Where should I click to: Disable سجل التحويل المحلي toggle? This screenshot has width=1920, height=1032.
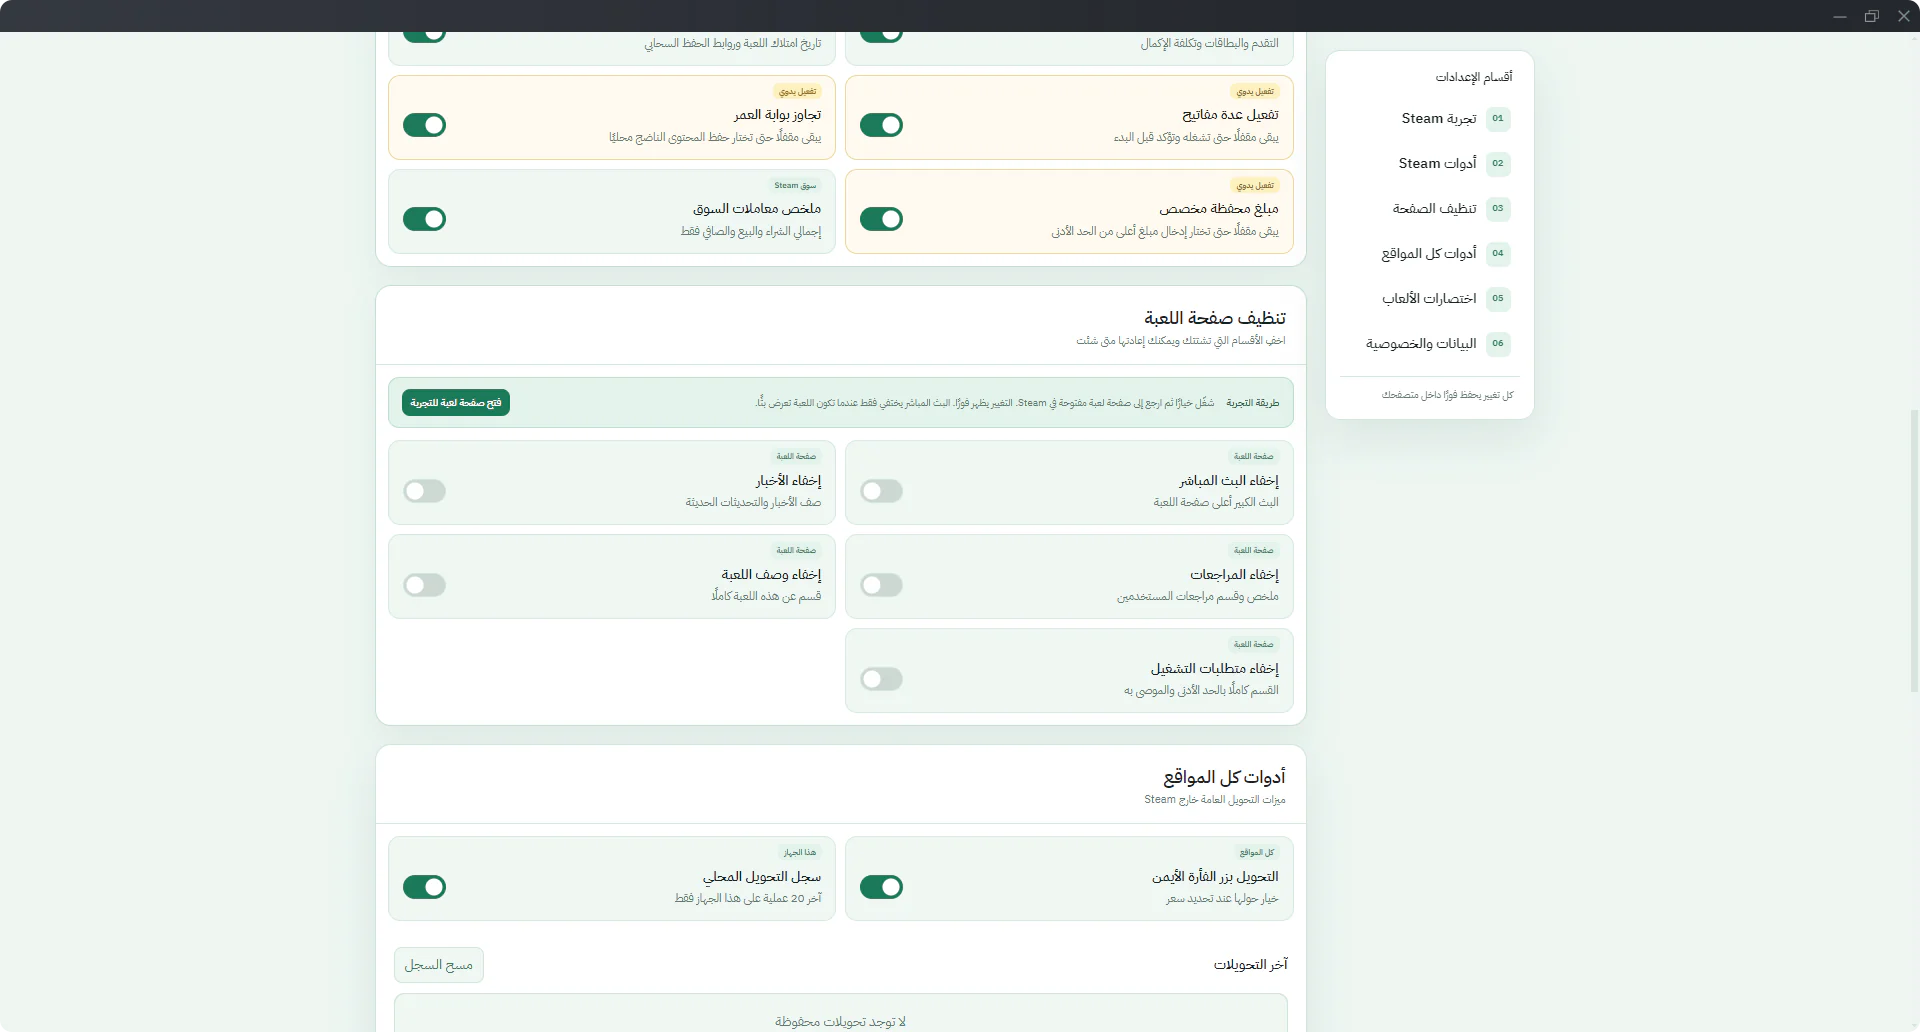(x=424, y=887)
